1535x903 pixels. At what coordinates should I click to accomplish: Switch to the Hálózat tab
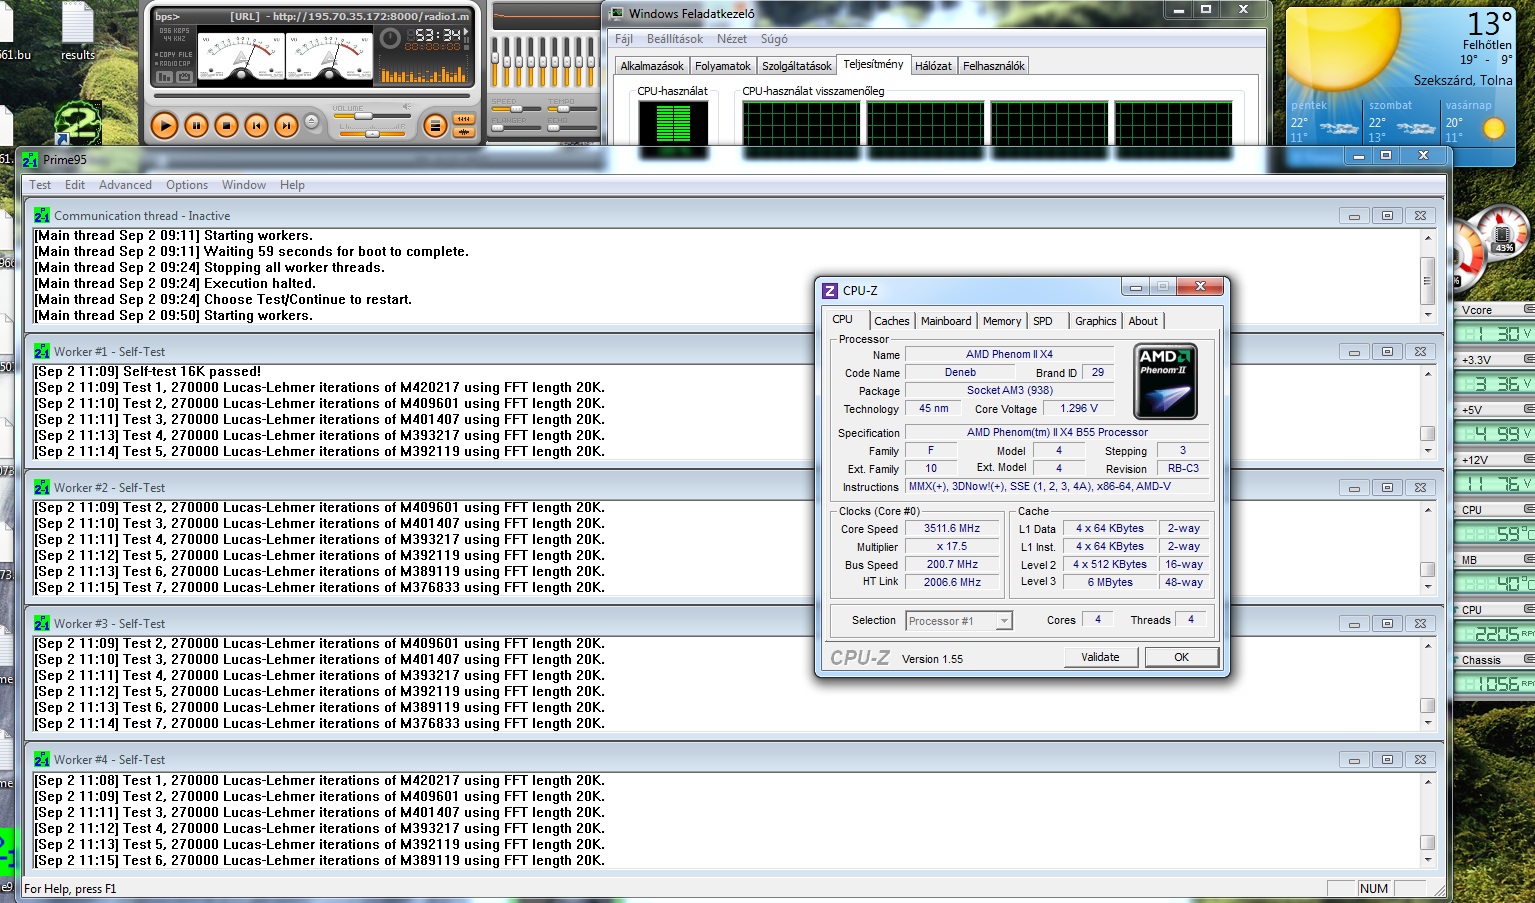[933, 66]
